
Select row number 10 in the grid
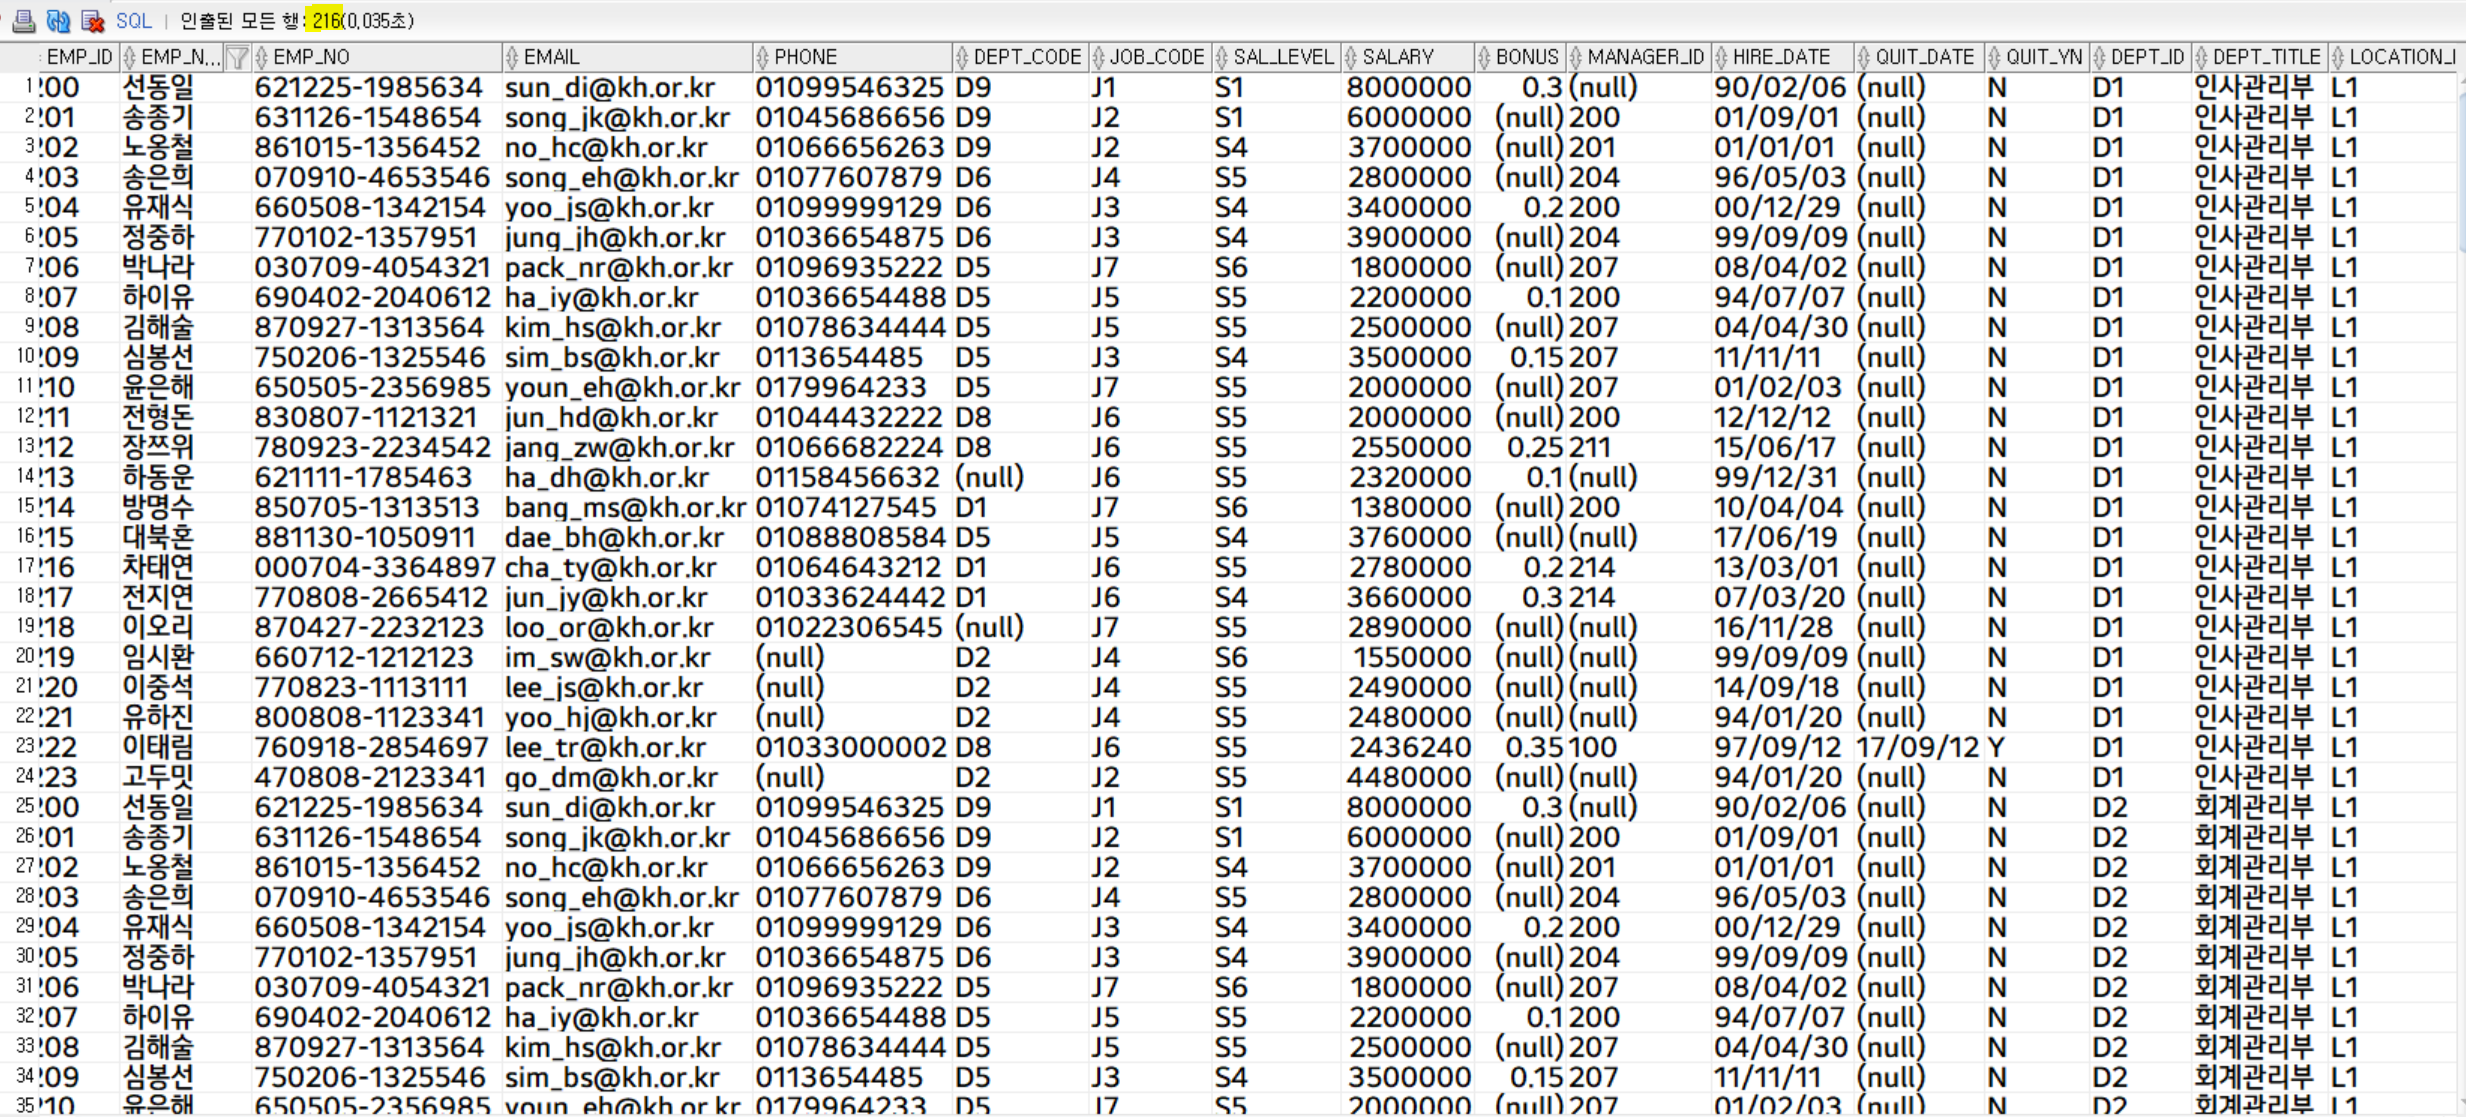(26, 357)
